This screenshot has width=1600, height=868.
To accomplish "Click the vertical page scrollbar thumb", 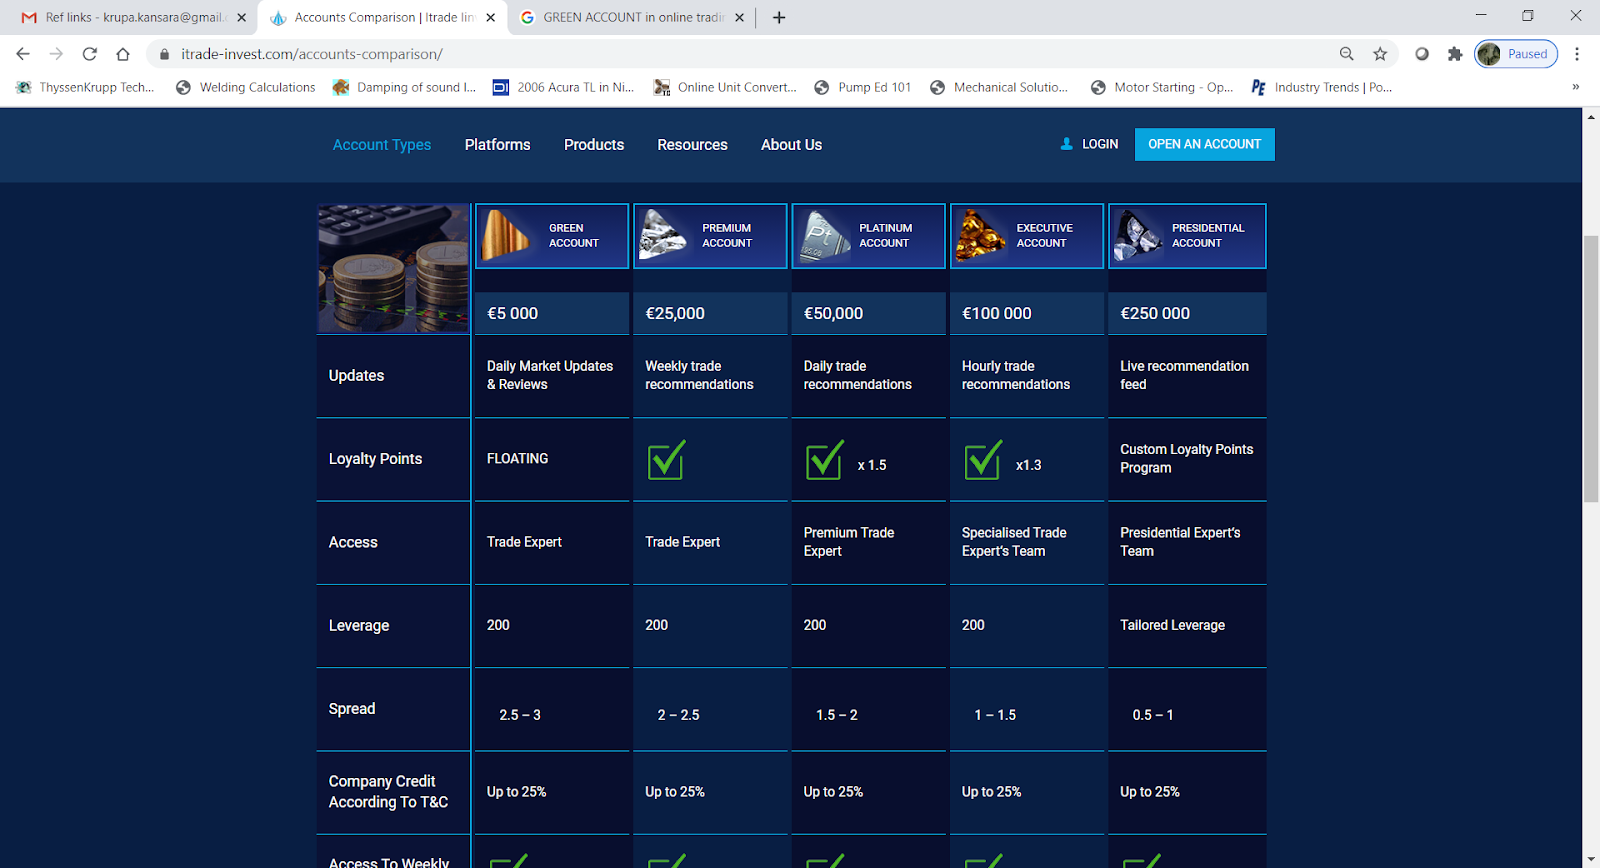I will point(1591,370).
